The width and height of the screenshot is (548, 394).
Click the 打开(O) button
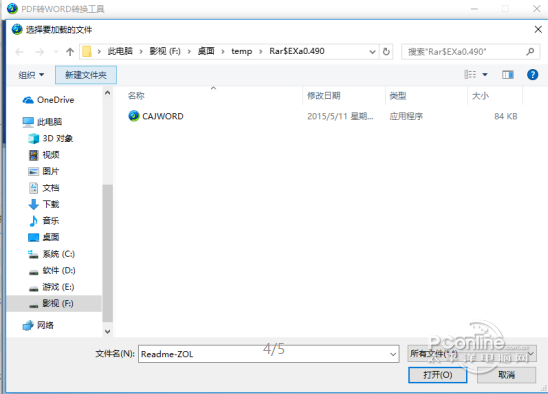(x=438, y=375)
